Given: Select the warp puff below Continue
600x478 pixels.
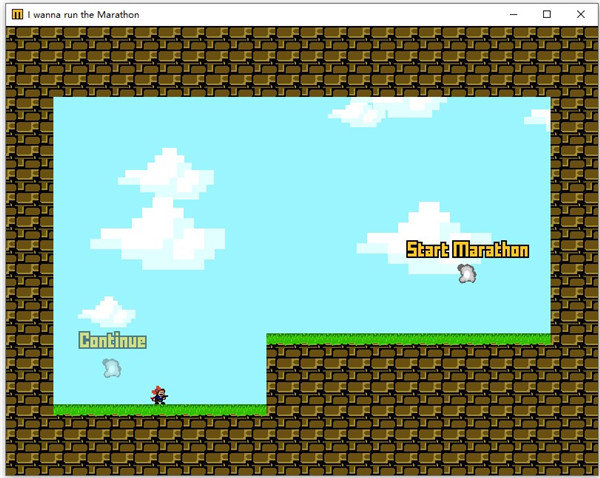Looking at the screenshot, I should (x=112, y=368).
